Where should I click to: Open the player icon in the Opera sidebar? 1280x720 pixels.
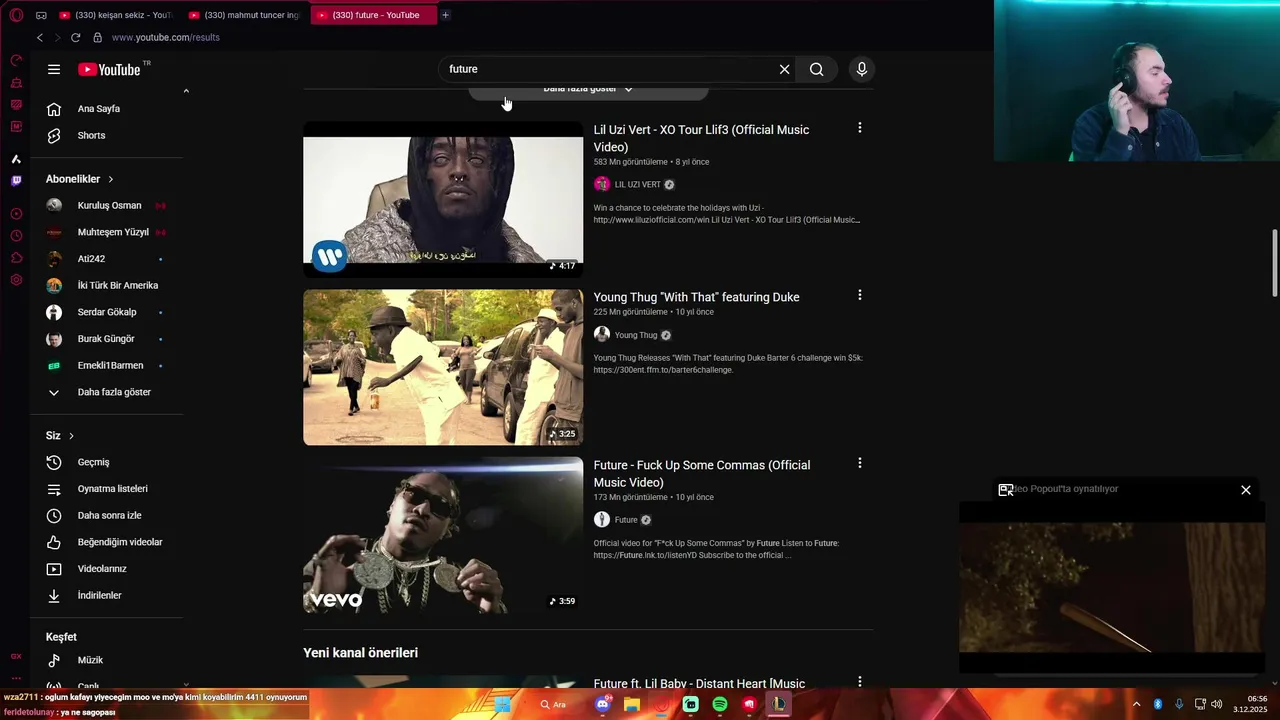[16, 214]
